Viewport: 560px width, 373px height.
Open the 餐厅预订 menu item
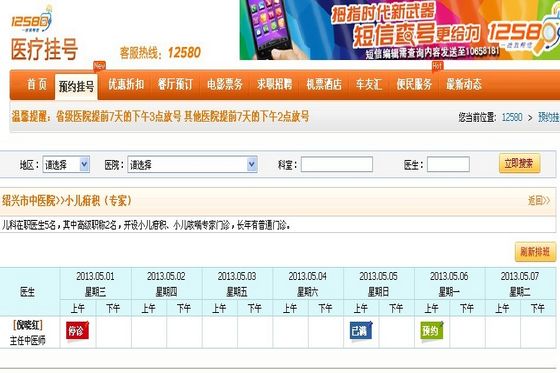tap(175, 84)
